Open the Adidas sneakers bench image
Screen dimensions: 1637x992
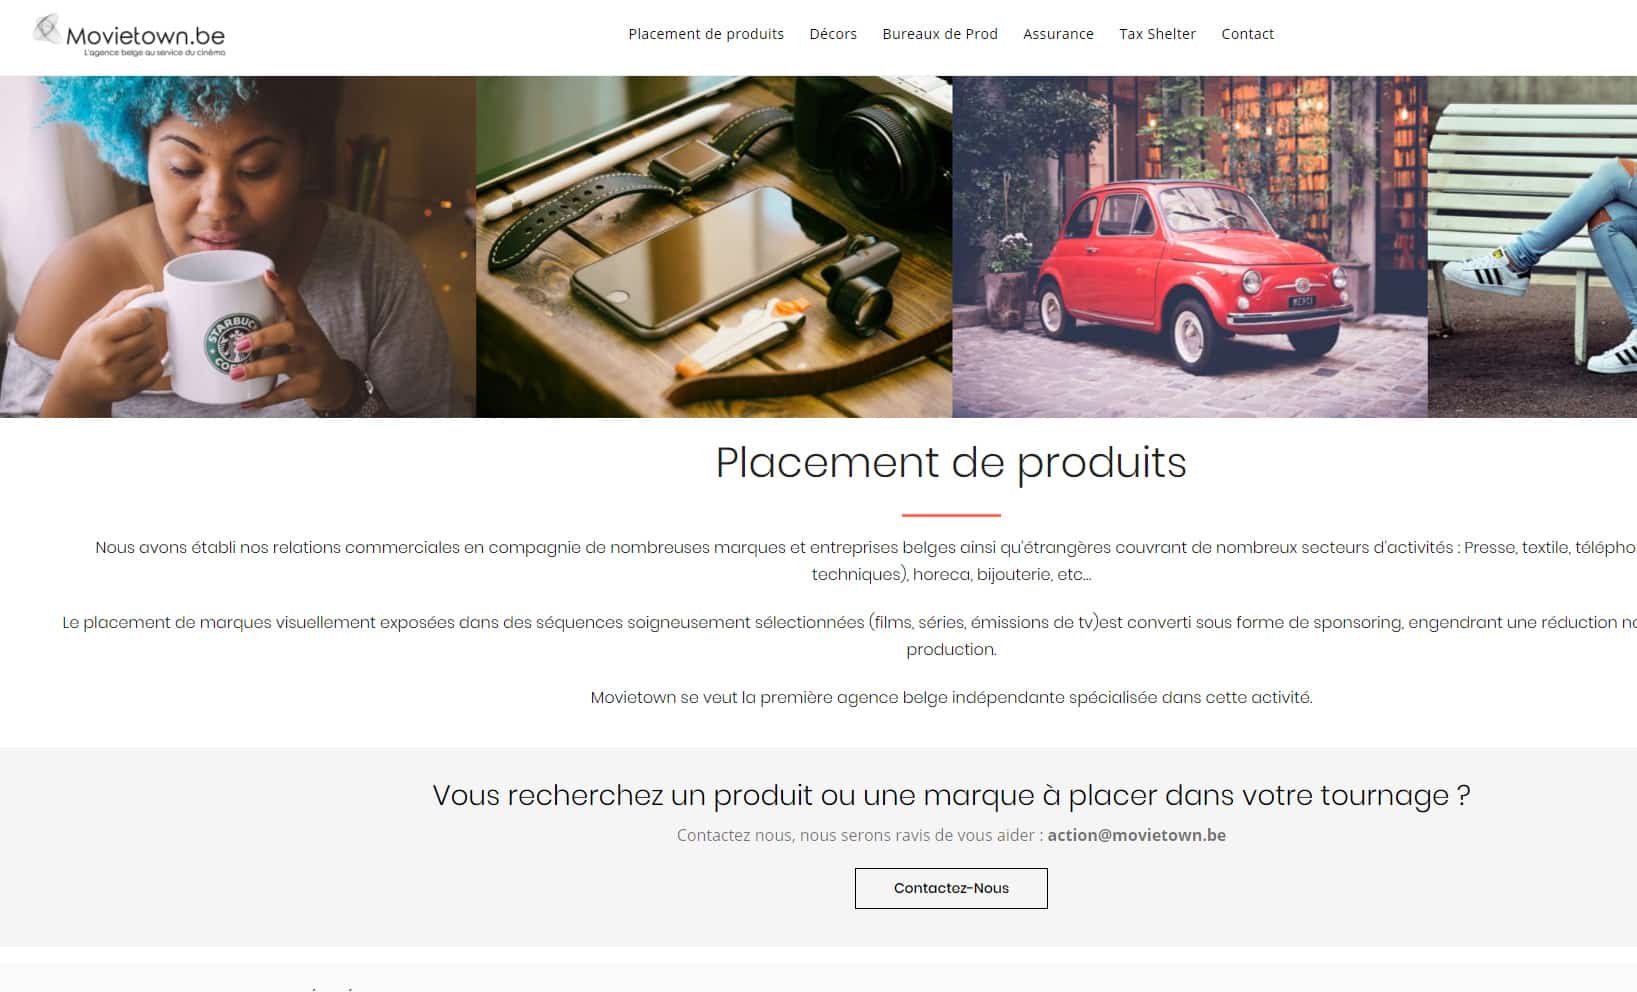coord(1532,247)
